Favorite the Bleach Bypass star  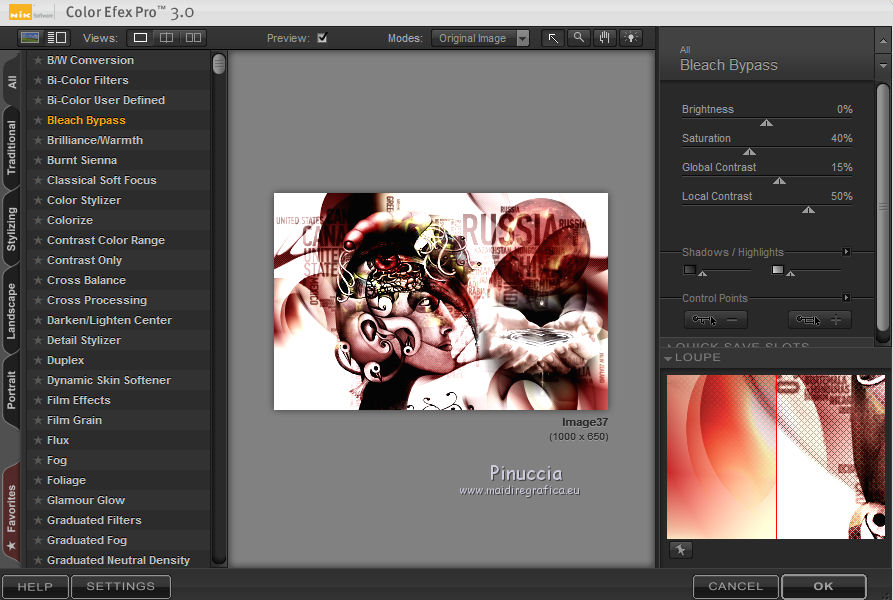pyautogui.click(x=38, y=120)
